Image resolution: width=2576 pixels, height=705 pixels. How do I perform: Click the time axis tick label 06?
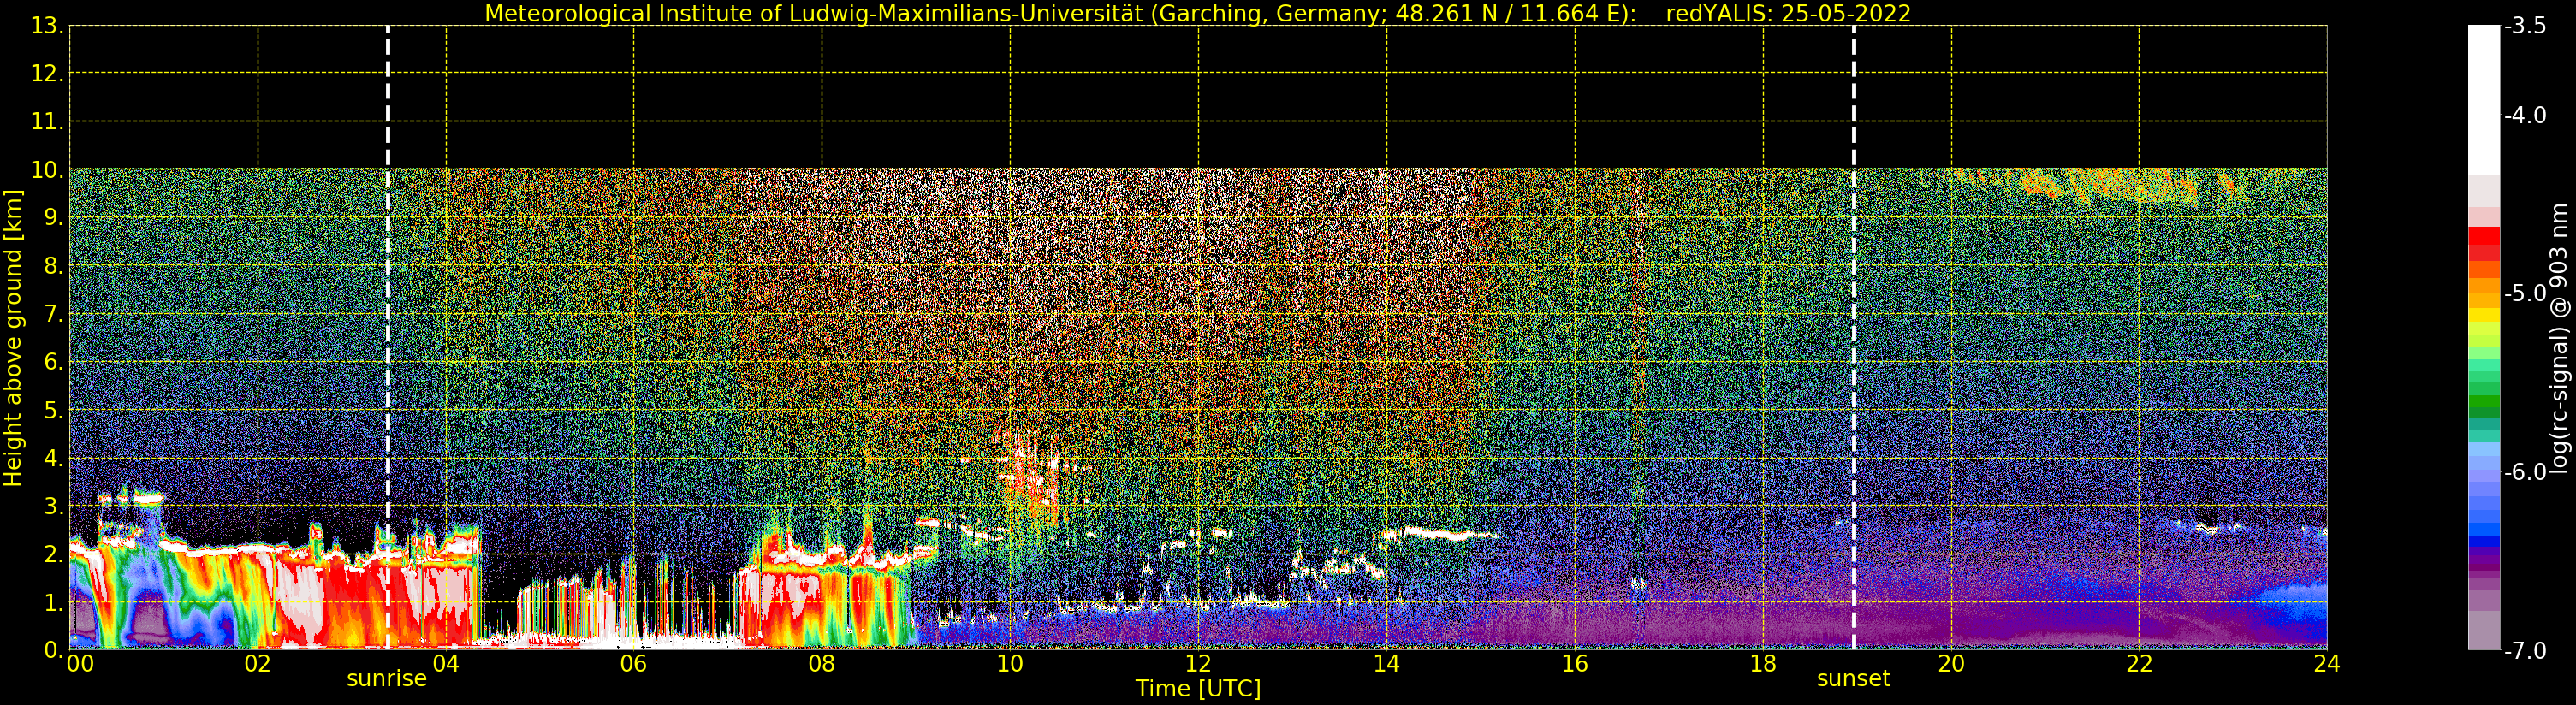click(x=634, y=664)
